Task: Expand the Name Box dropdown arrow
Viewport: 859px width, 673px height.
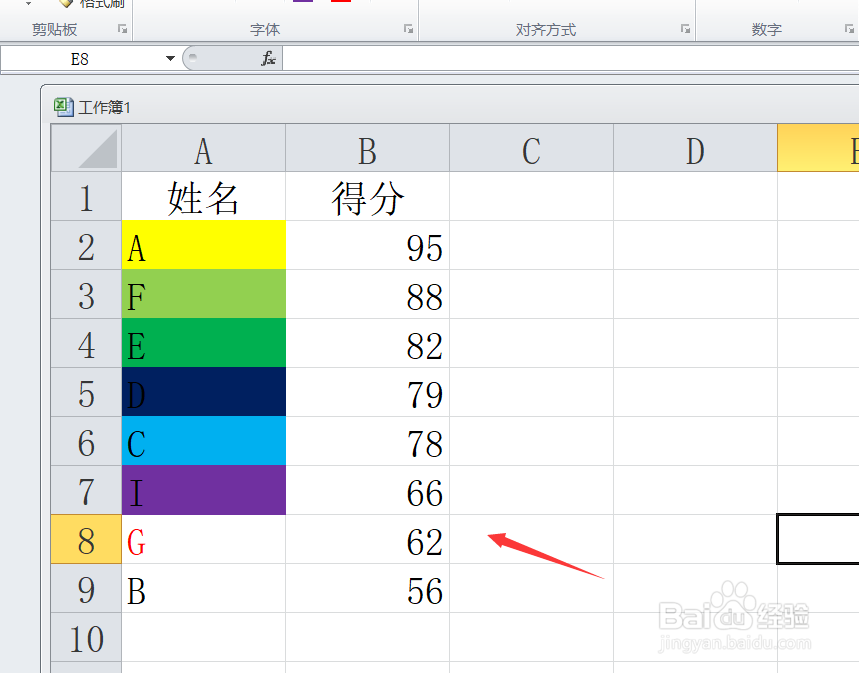Action: pyautogui.click(x=170, y=58)
